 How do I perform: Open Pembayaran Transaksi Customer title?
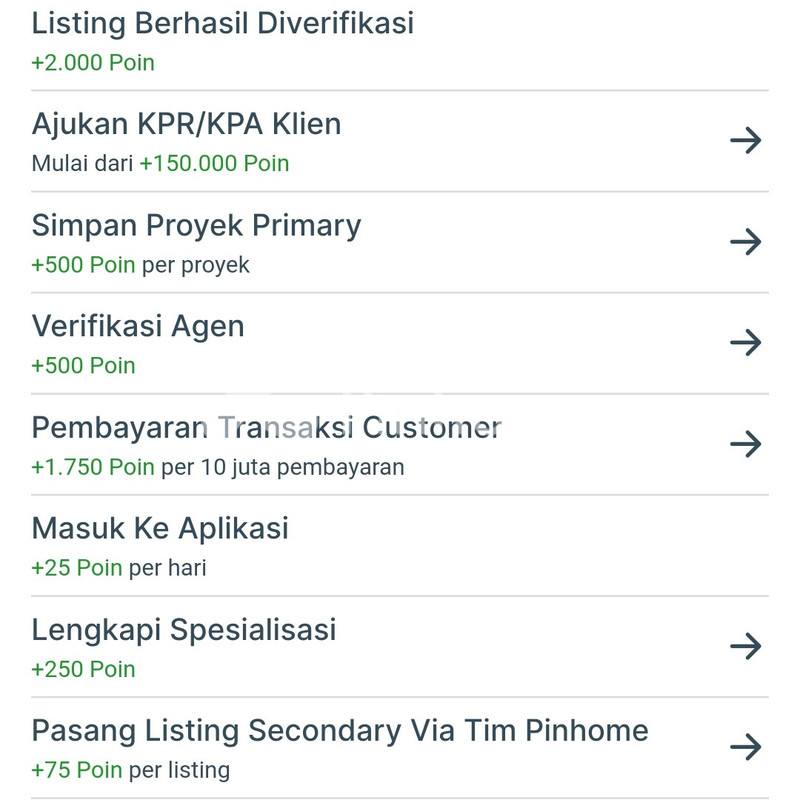(x=266, y=428)
